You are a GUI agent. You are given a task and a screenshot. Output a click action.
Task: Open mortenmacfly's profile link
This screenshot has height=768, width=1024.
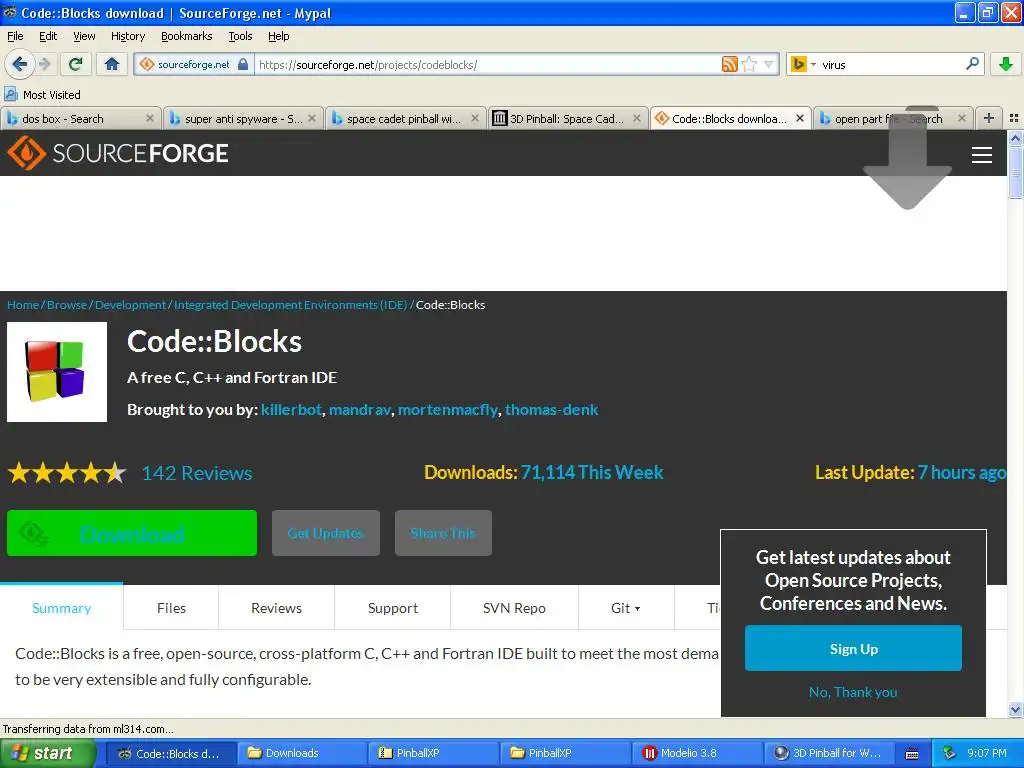(x=447, y=409)
